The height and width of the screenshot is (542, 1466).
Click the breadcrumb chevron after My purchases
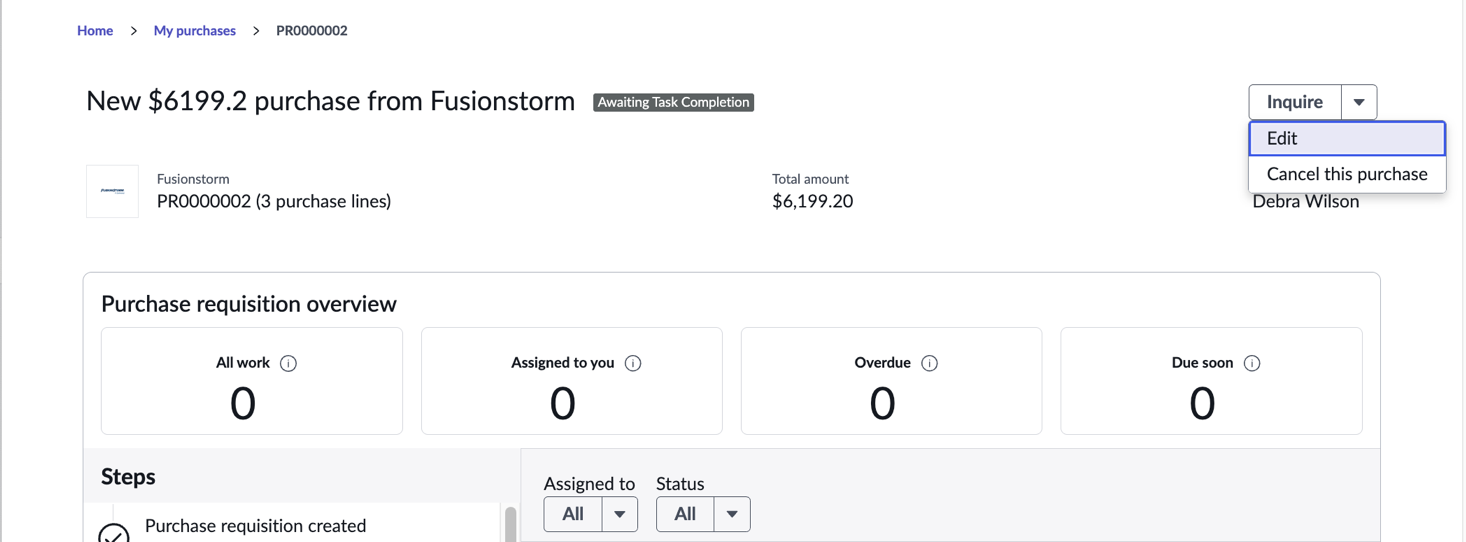[x=256, y=31]
